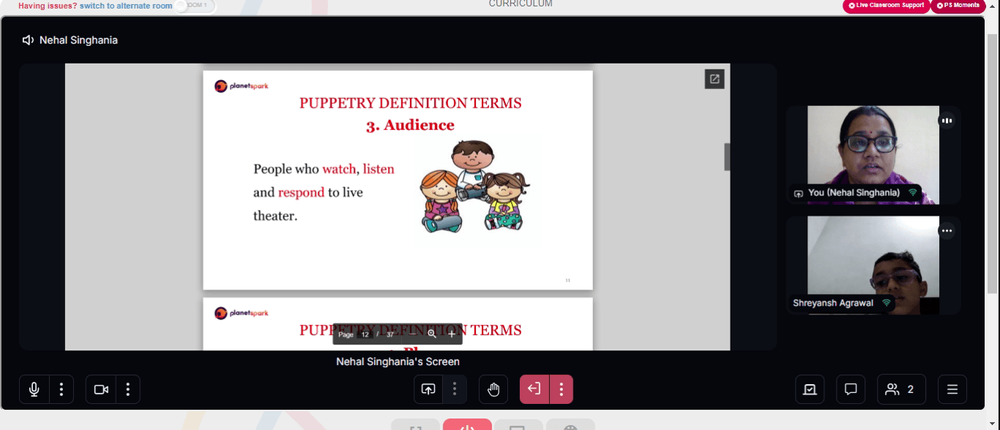
Task: Open microphone options three-dot menu
Action: (x=61, y=389)
